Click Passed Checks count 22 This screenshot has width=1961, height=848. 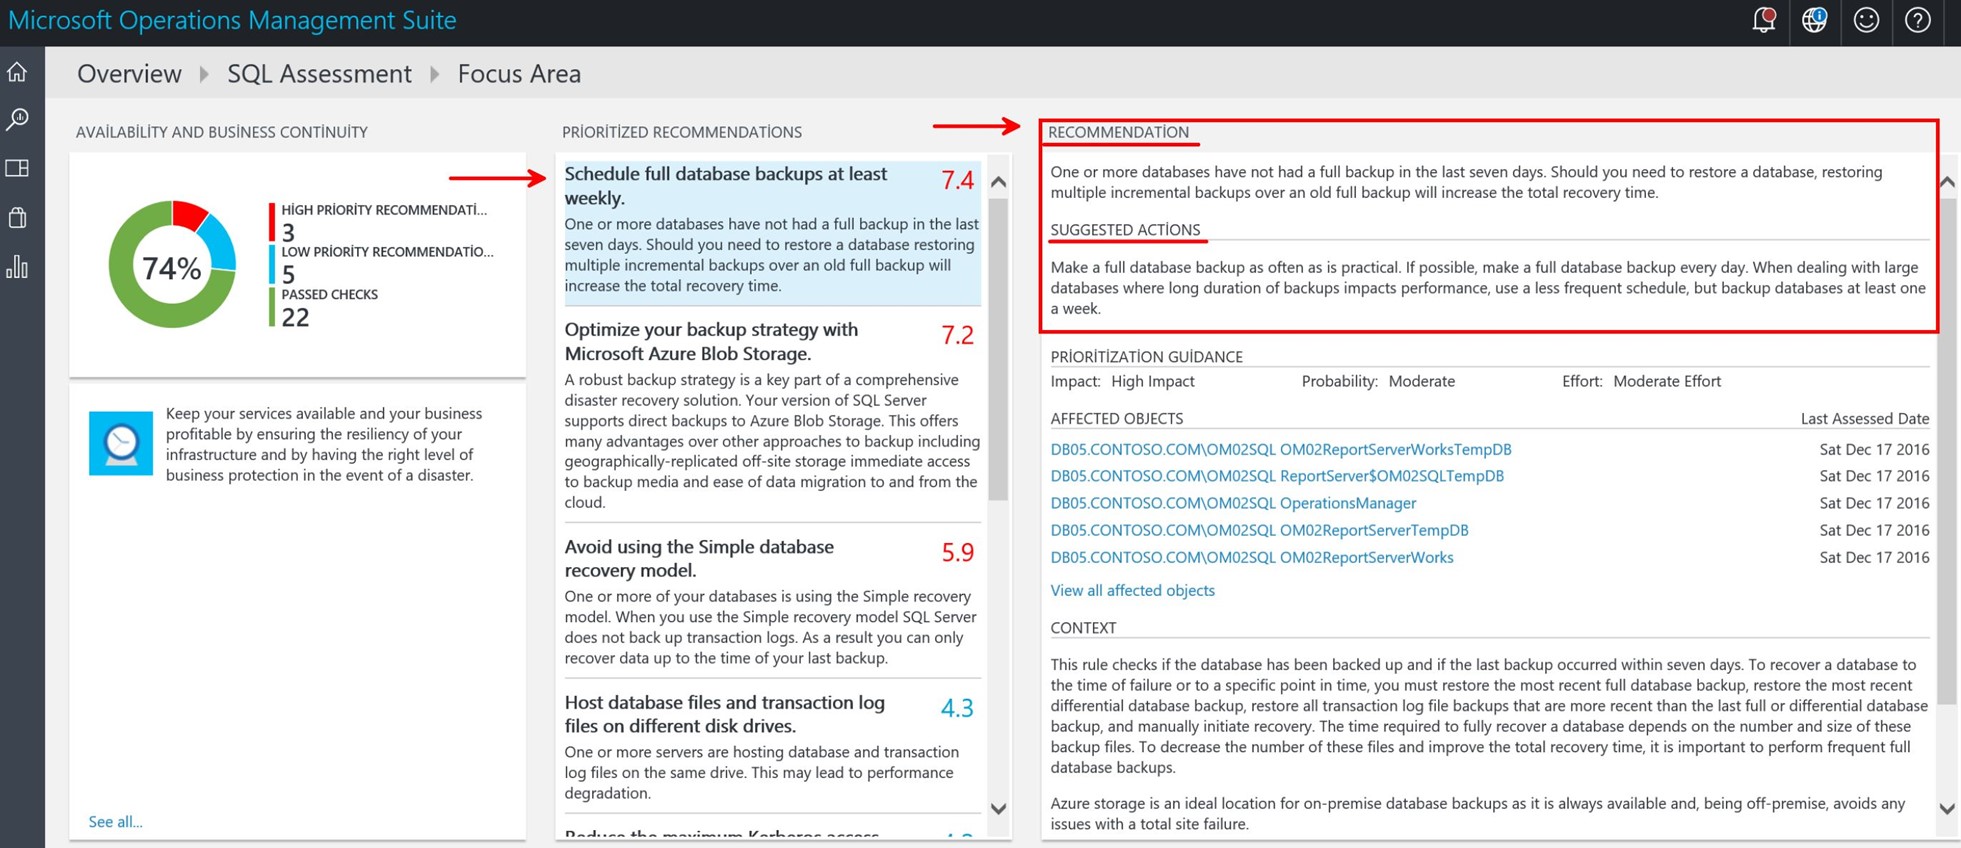point(295,318)
